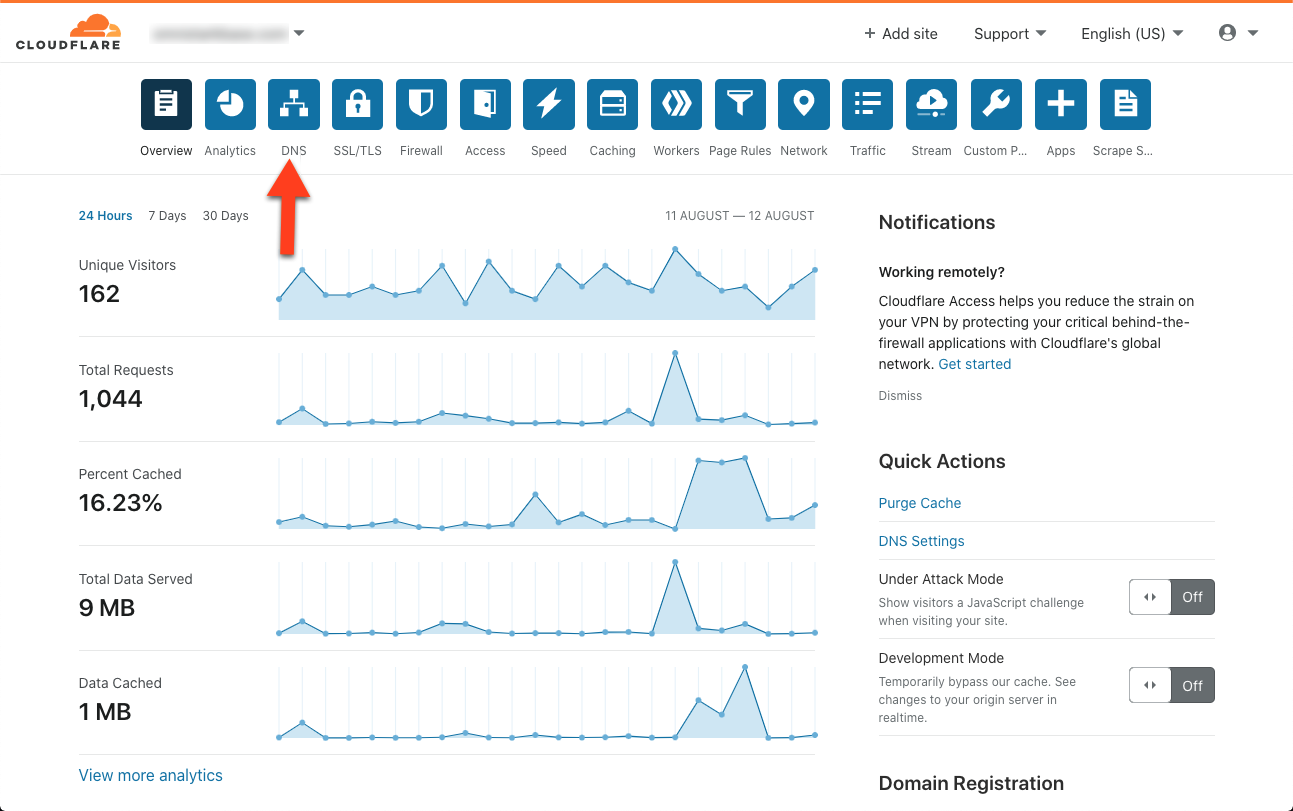Viewport: 1293px width, 811px height.
Task: Open the Overview clipboard icon
Action: (166, 105)
